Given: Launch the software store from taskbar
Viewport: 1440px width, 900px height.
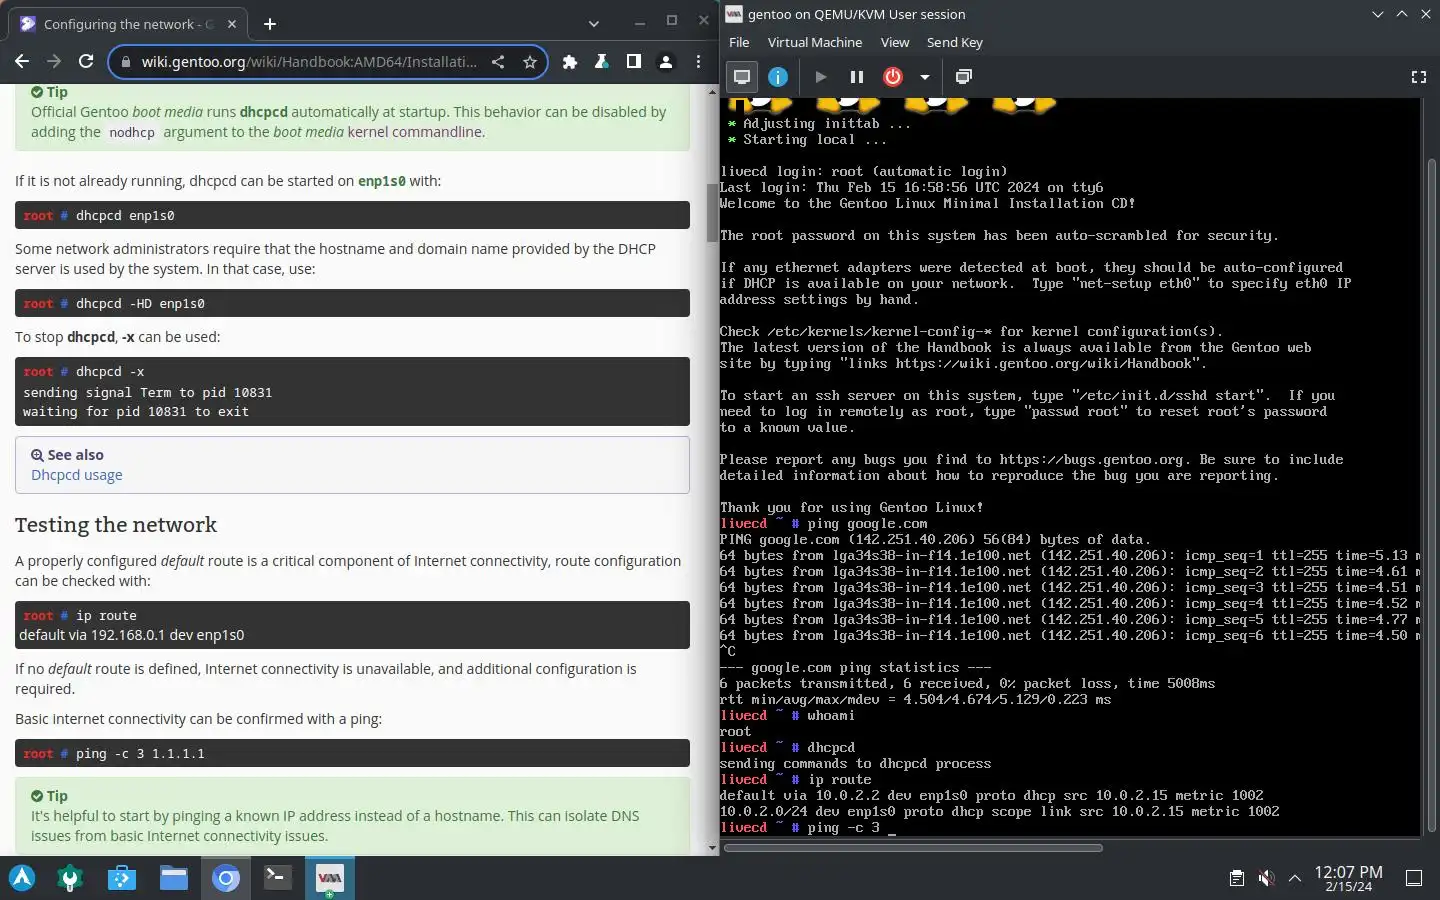Looking at the screenshot, I should click(122, 878).
